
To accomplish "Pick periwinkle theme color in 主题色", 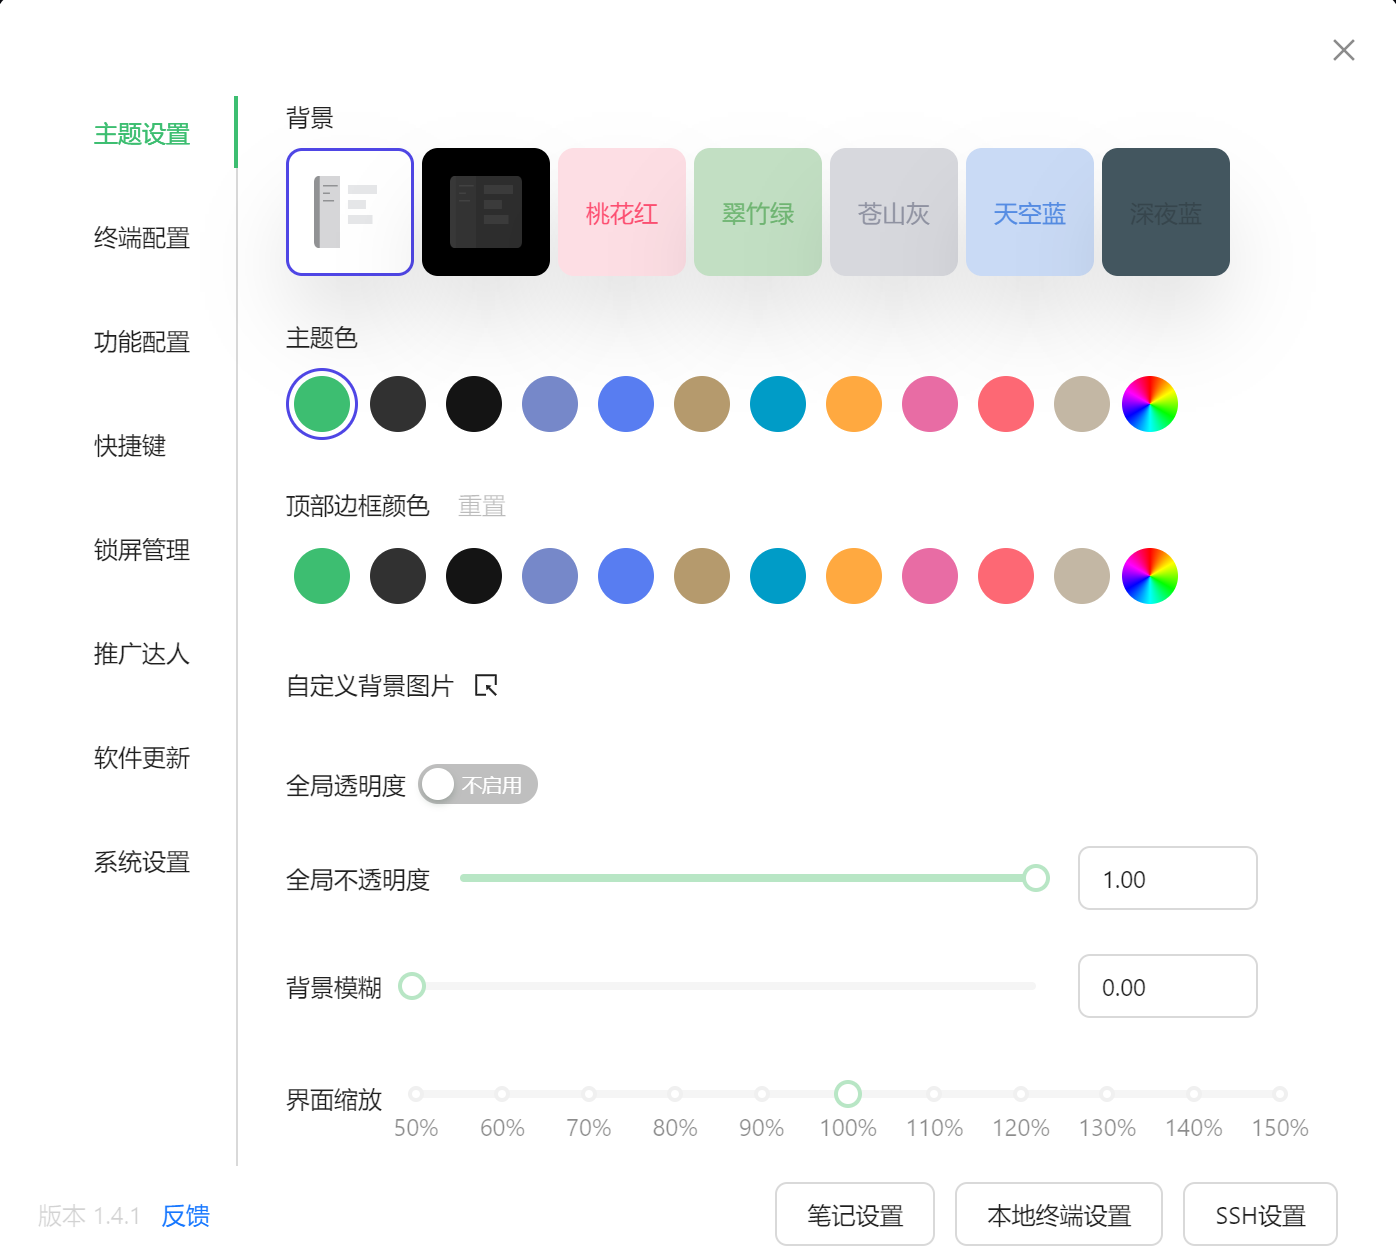I will (x=550, y=404).
